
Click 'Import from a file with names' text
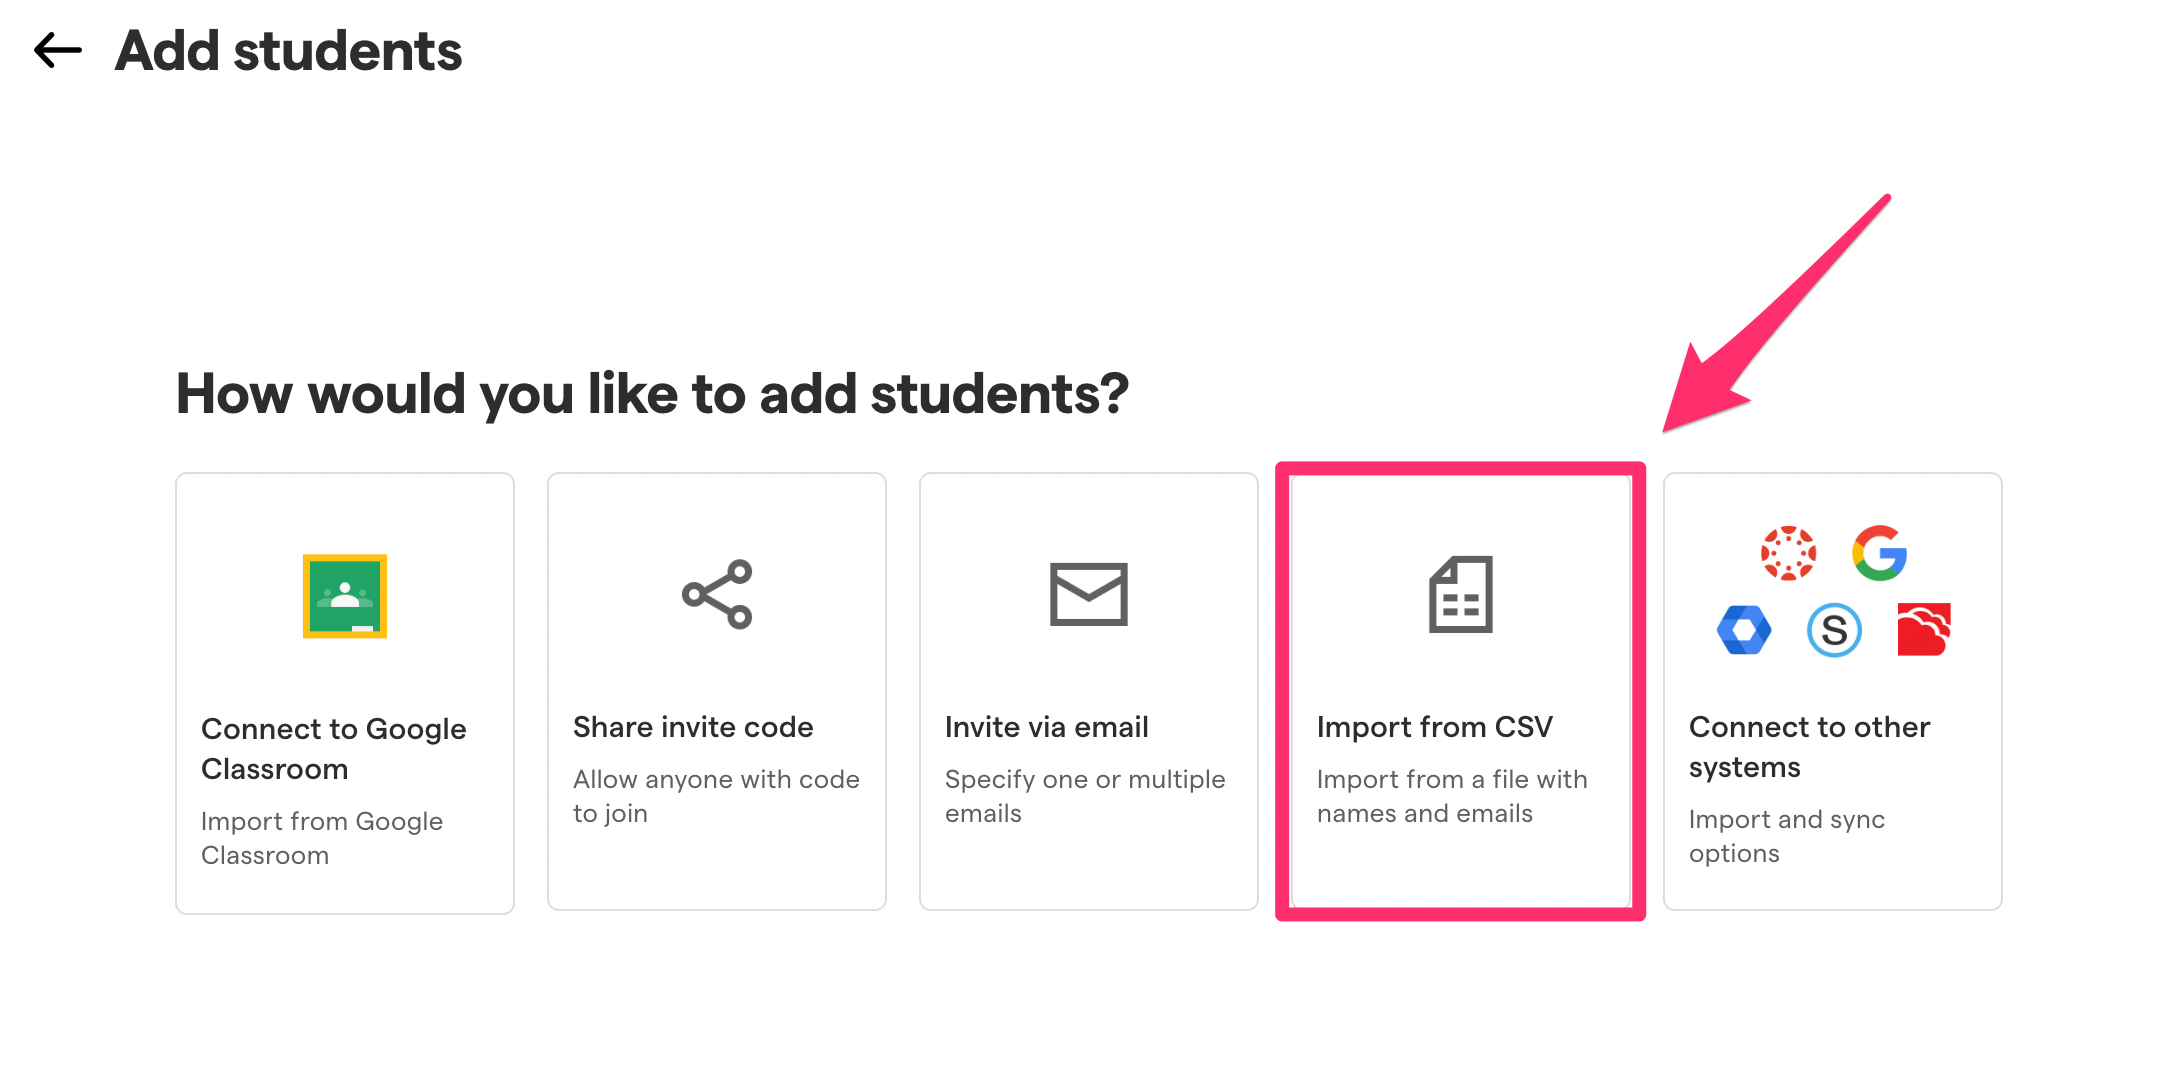pyautogui.click(x=1452, y=796)
